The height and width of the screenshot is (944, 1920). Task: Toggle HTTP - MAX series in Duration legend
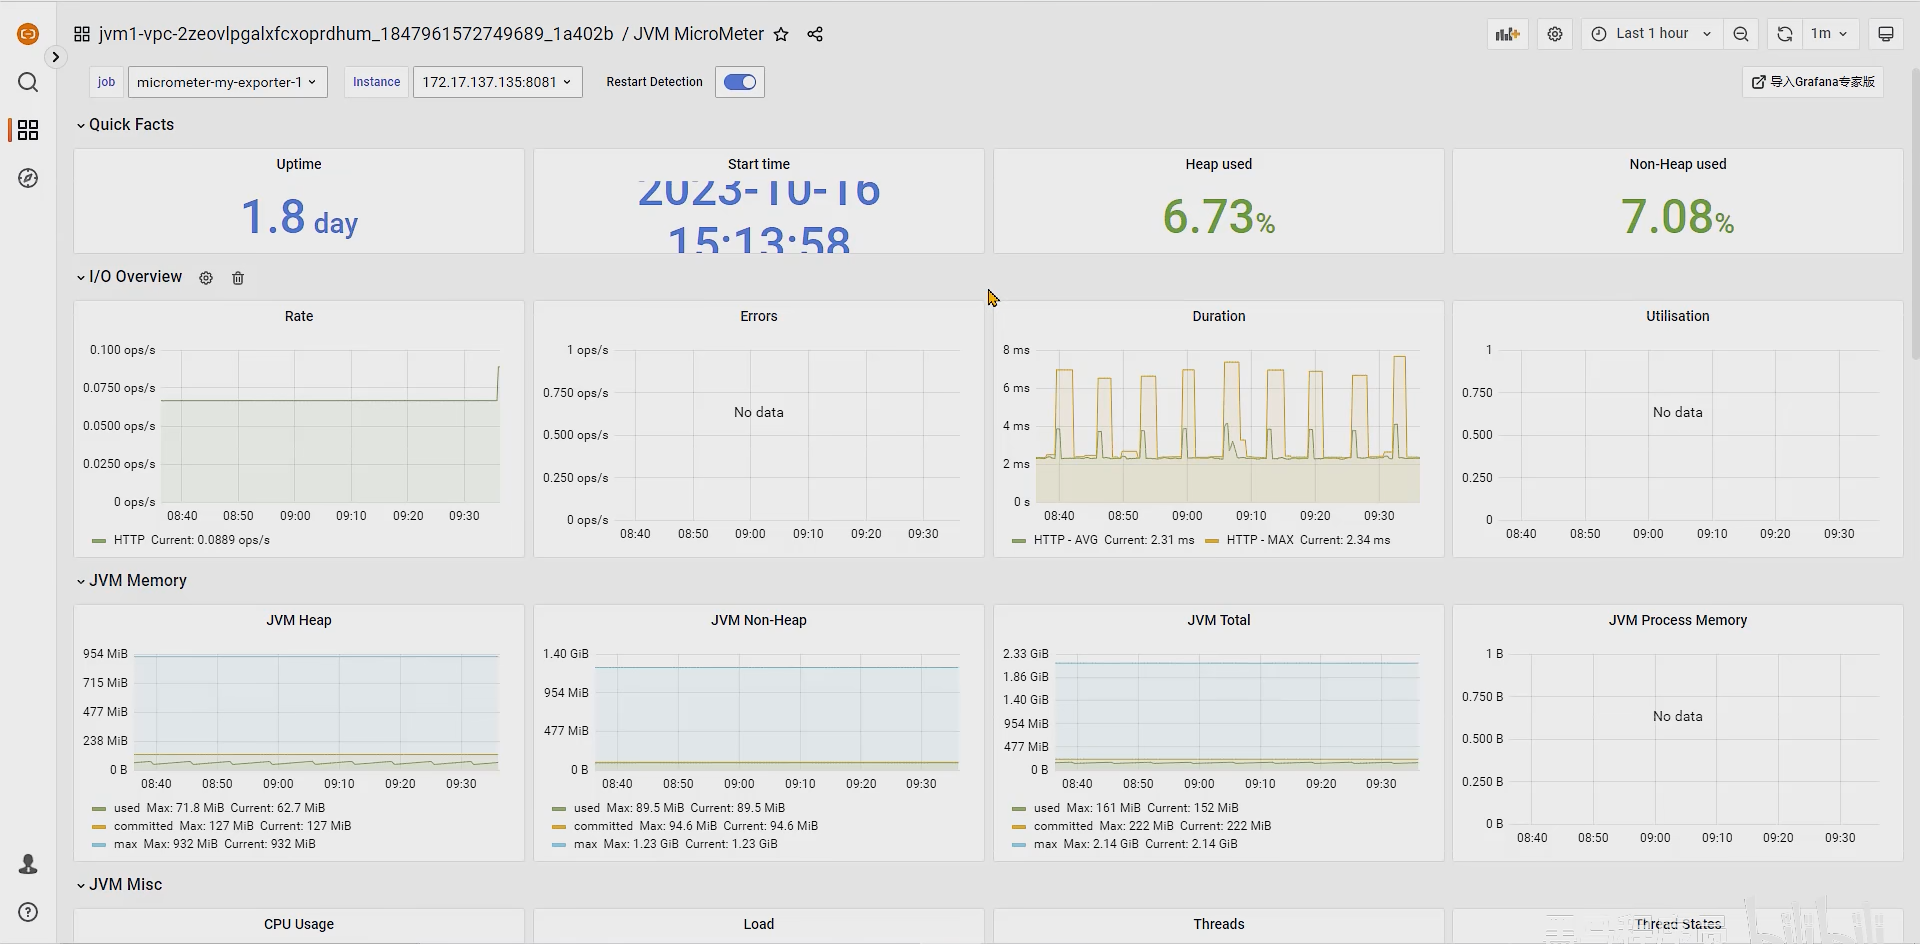1260,540
